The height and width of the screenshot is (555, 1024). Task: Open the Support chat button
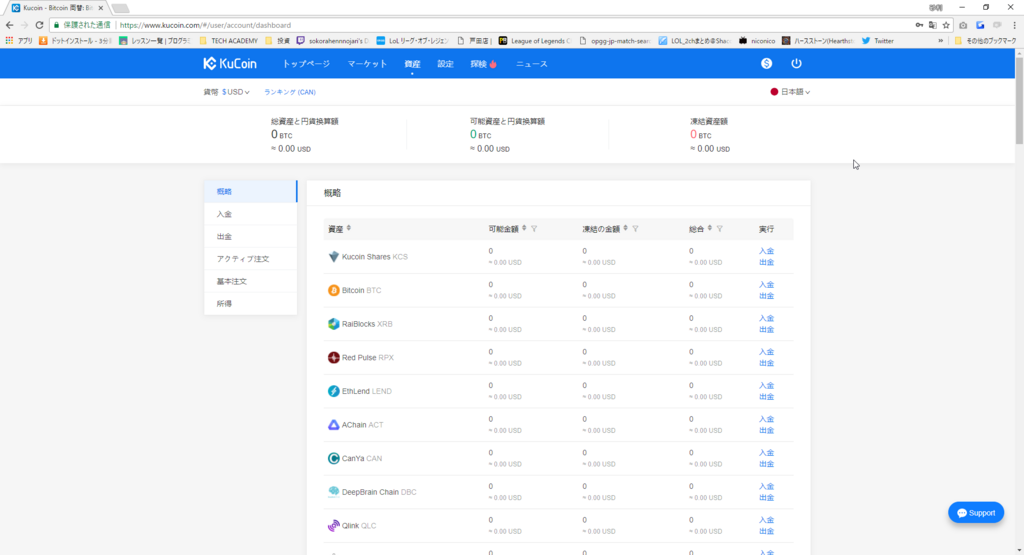pos(976,513)
